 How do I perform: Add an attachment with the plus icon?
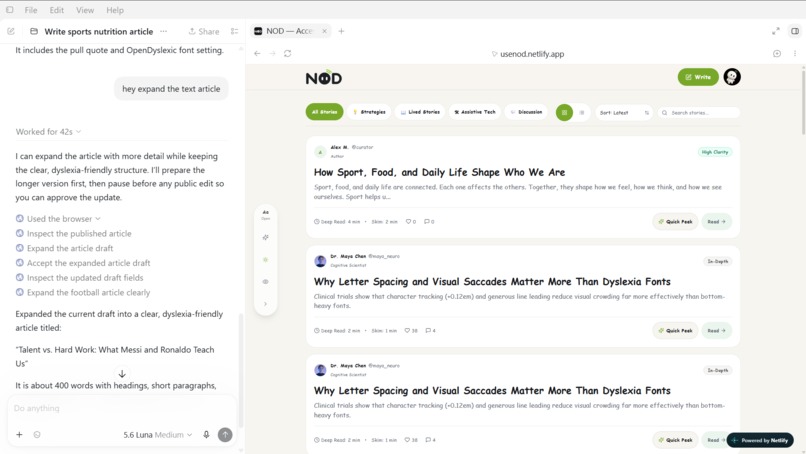coord(19,434)
